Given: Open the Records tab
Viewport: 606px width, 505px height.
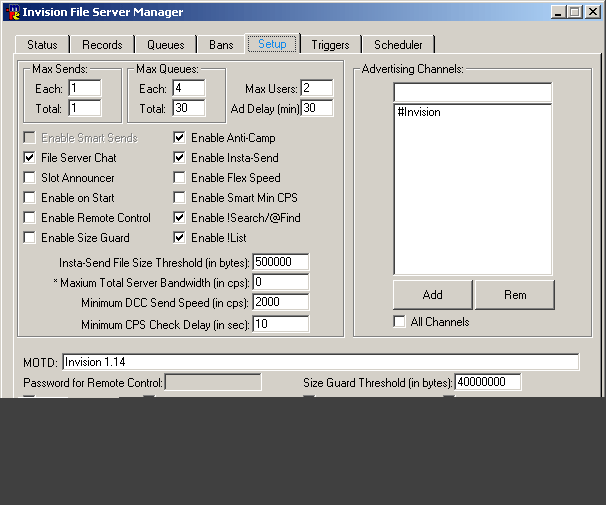Looking at the screenshot, I should (x=102, y=45).
